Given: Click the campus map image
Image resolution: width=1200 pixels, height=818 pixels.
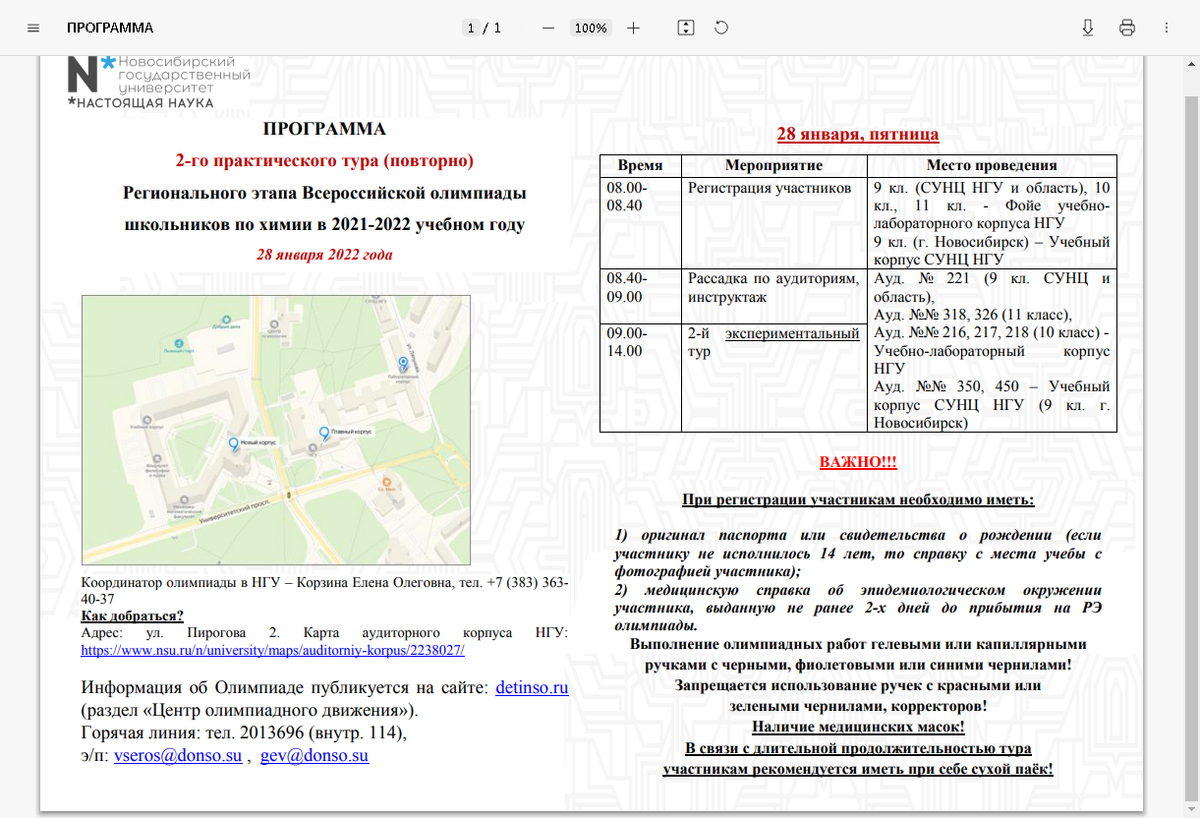Looking at the screenshot, I should [276, 432].
